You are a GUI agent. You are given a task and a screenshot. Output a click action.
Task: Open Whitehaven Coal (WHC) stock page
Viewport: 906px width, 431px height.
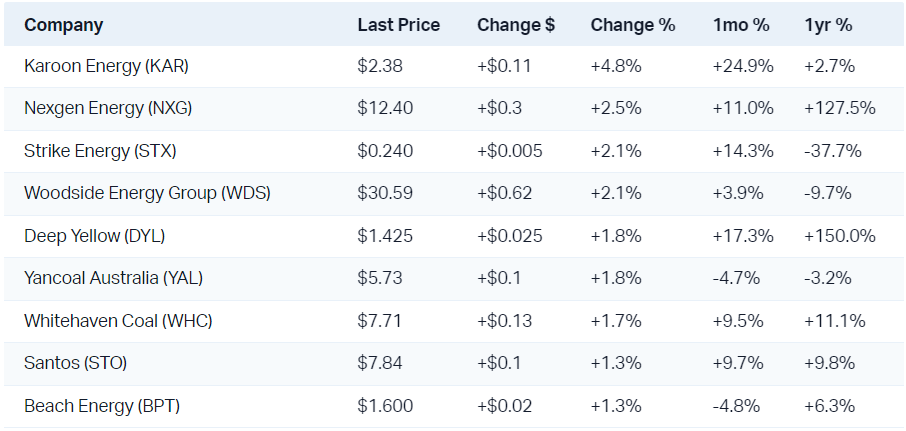[x=118, y=321]
